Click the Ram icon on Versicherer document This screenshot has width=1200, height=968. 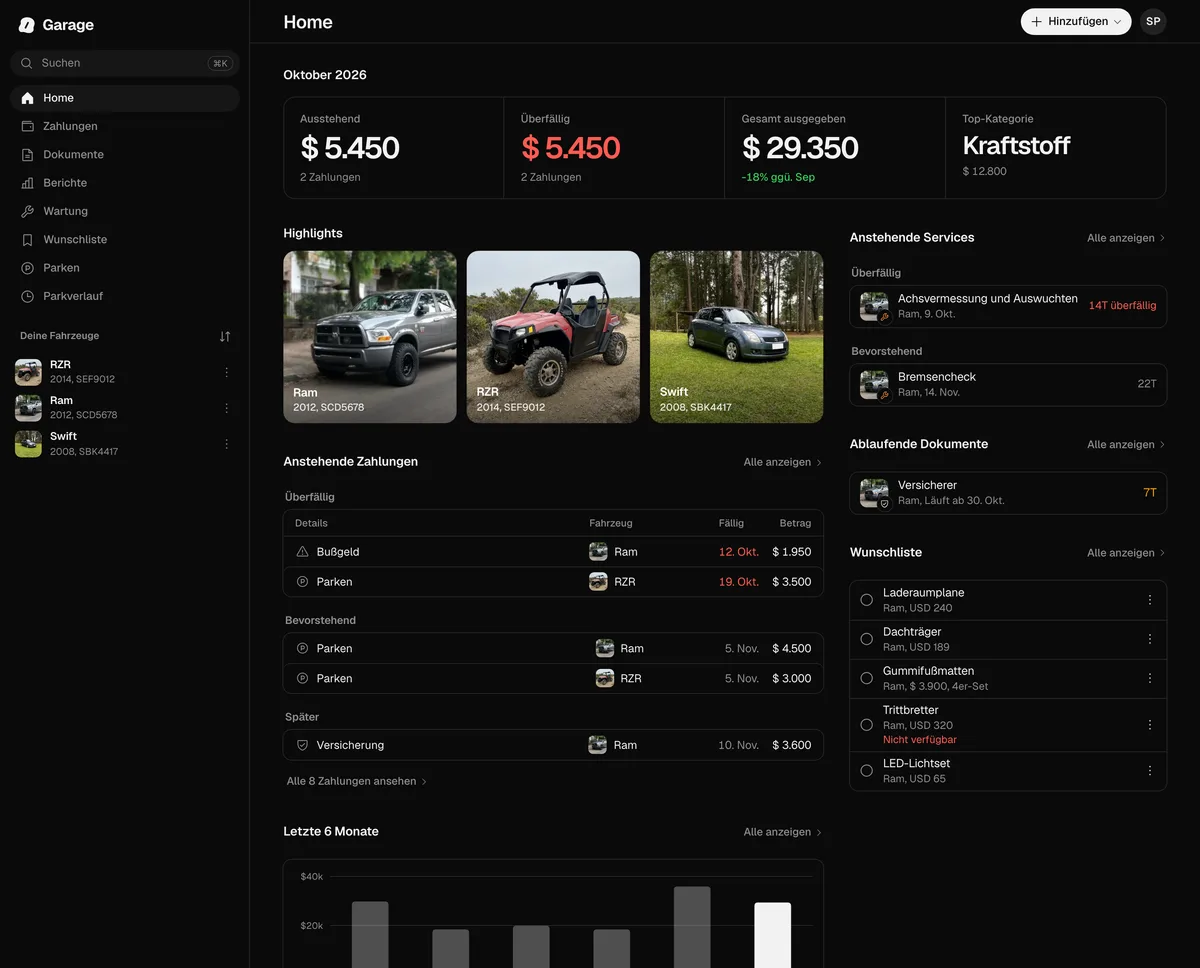(874, 492)
